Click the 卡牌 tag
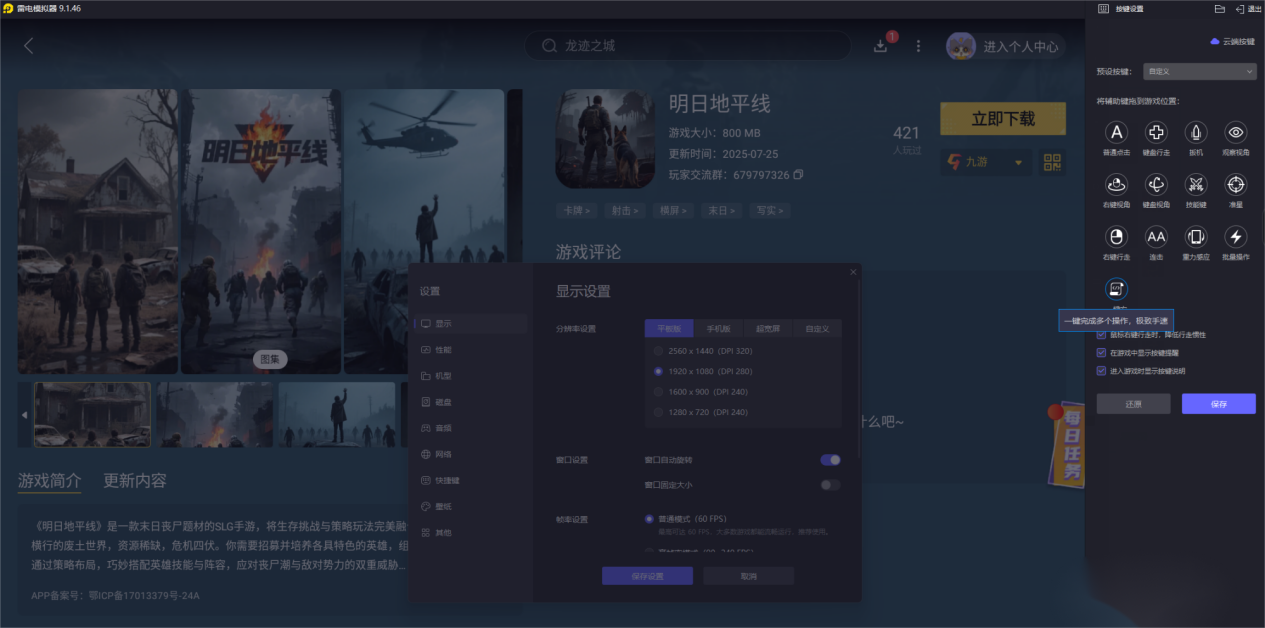This screenshot has height=628, width=1265. (x=577, y=211)
